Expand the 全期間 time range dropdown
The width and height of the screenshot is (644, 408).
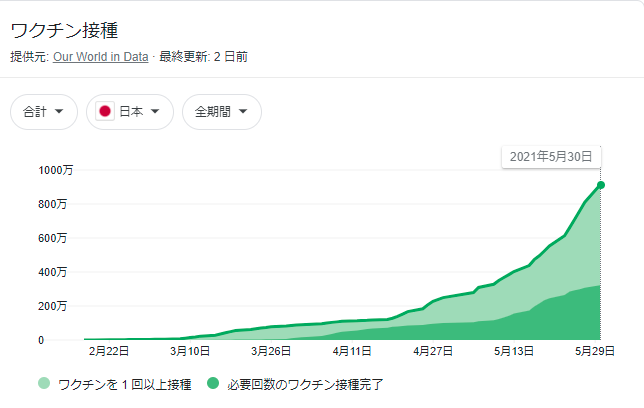tap(222, 112)
